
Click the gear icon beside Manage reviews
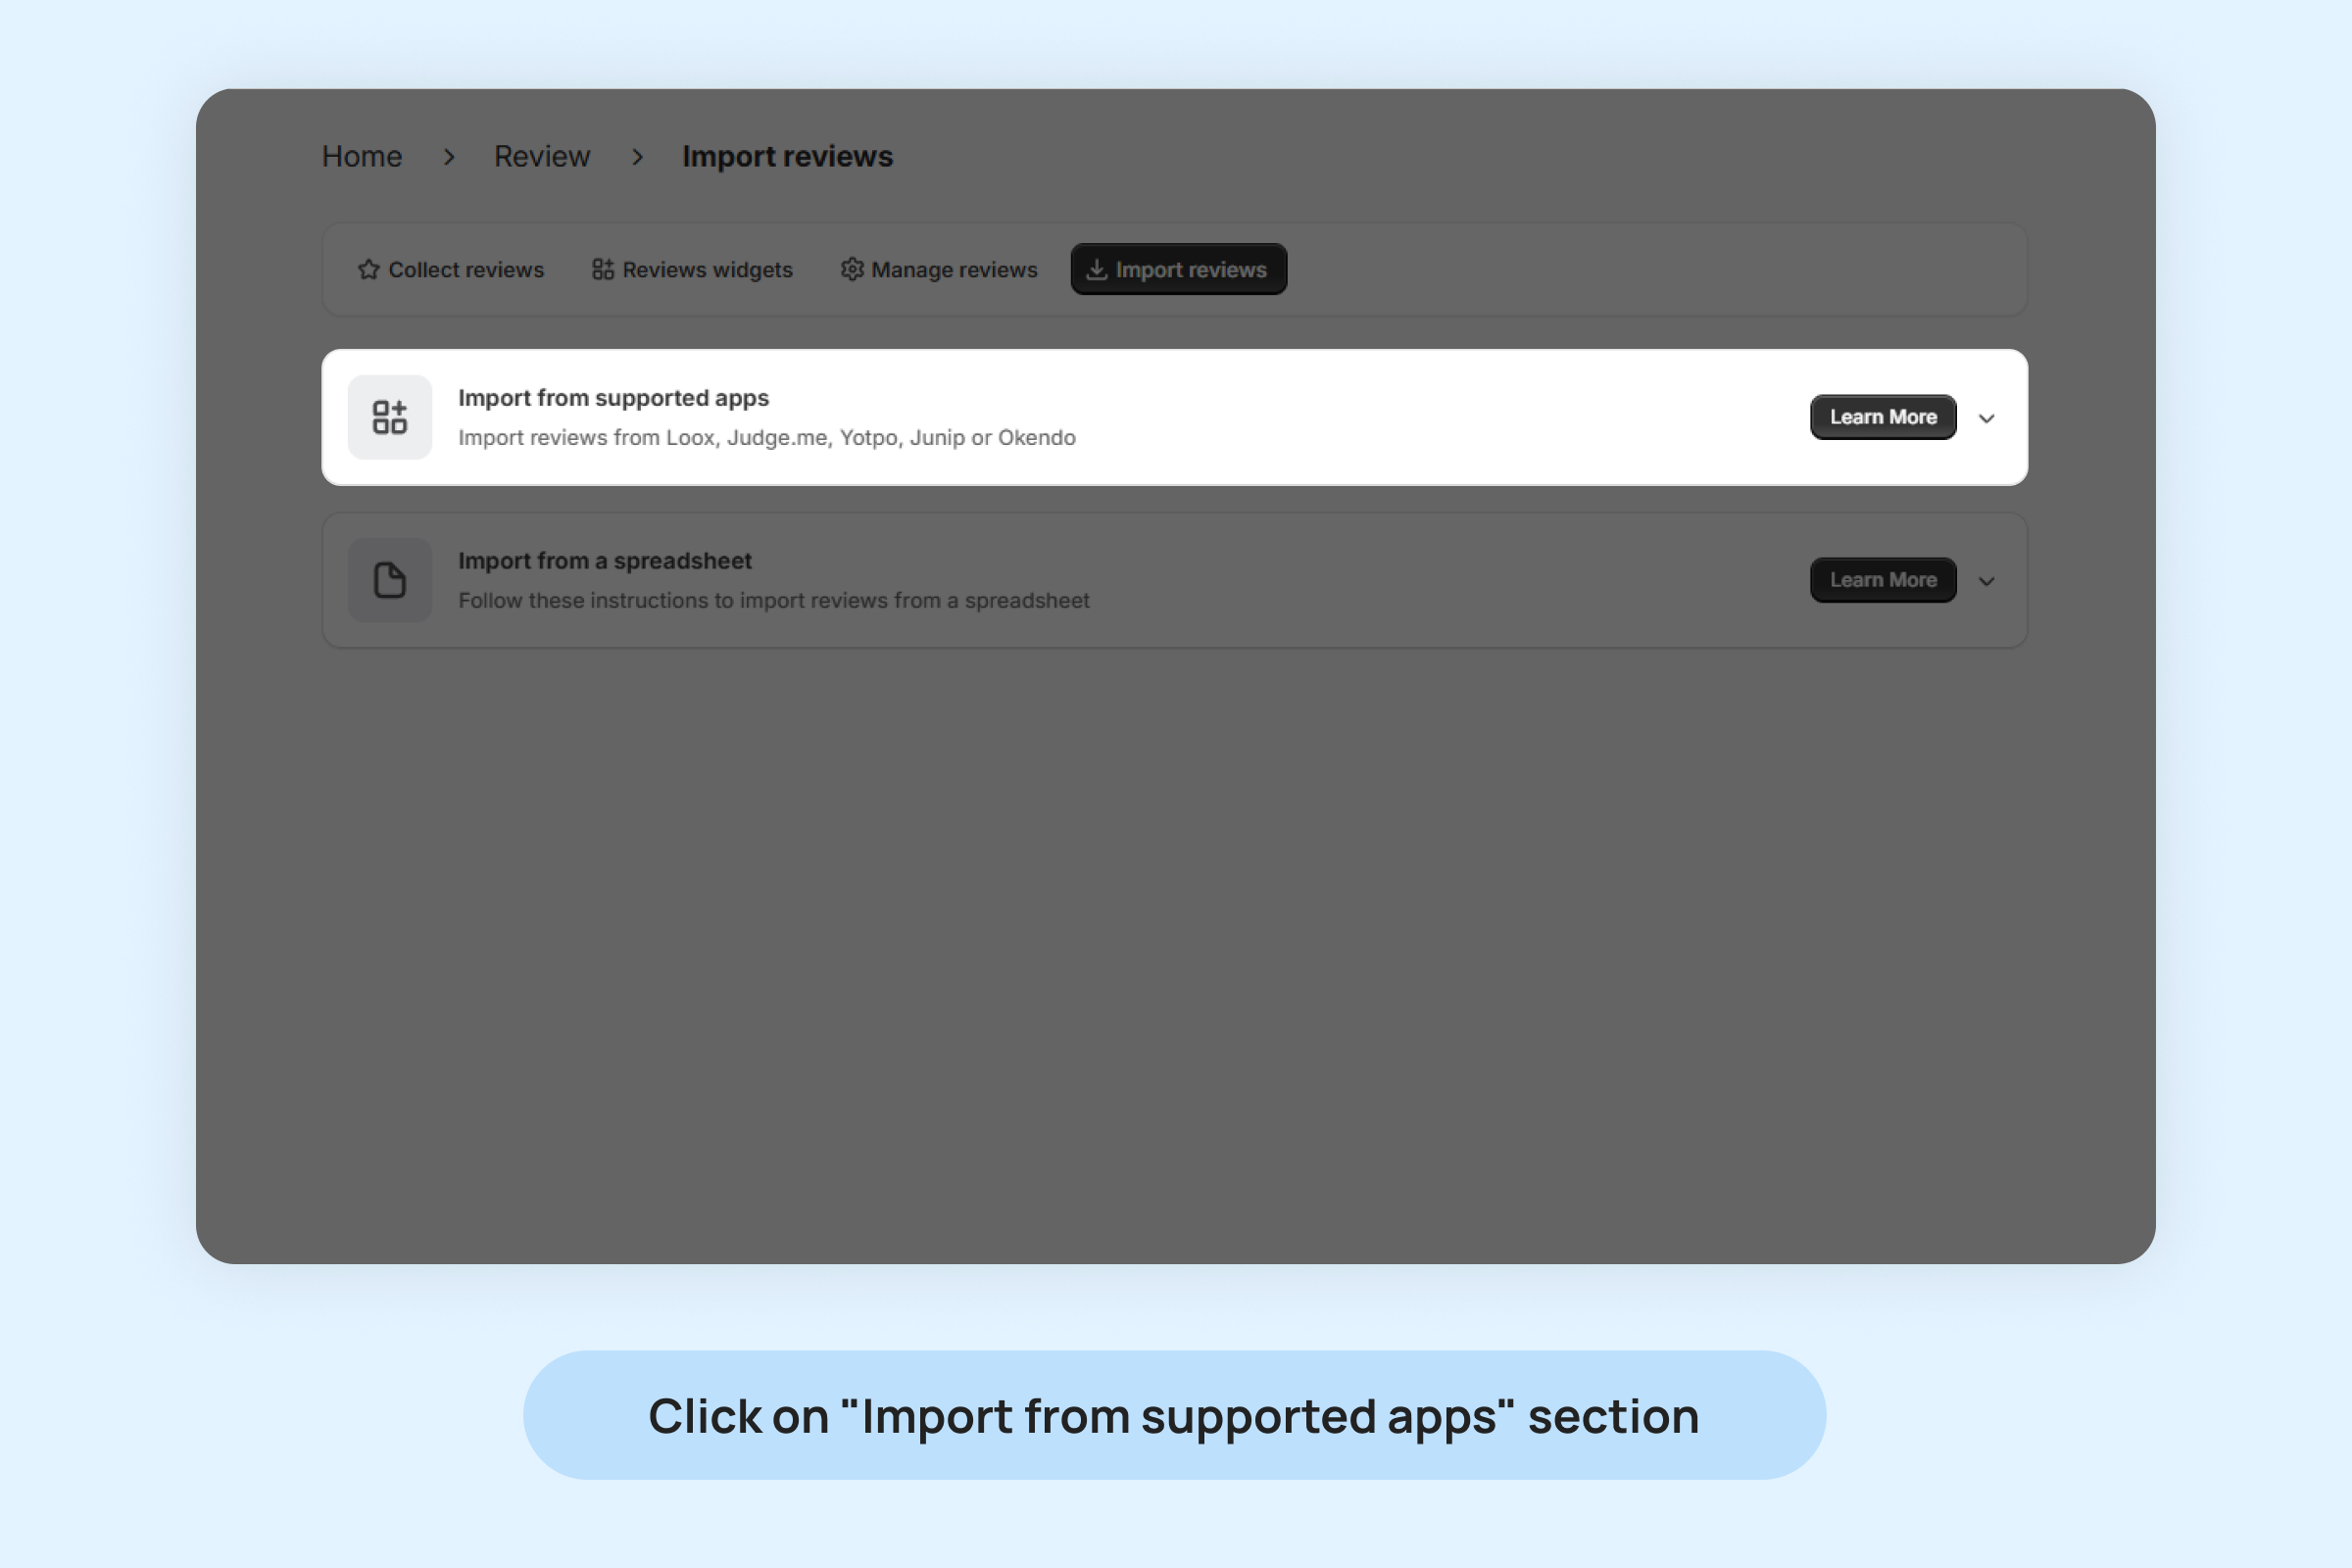(x=852, y=270)
